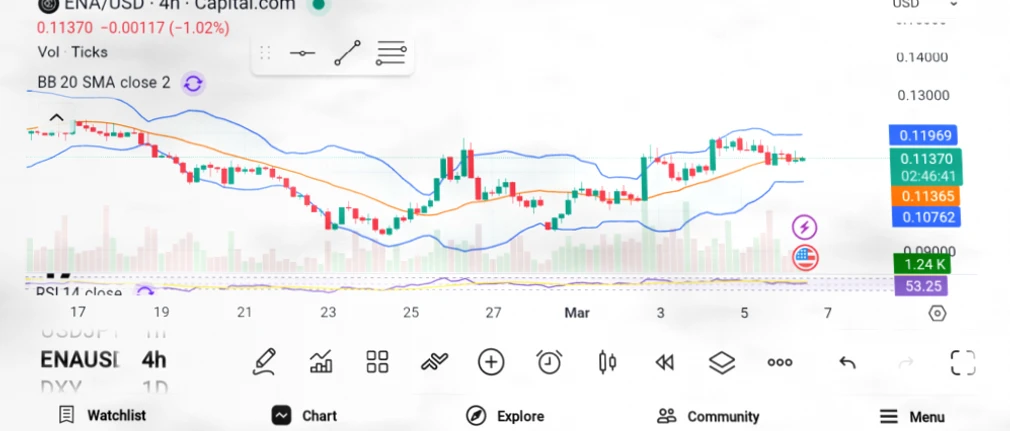This screenshot has width=1010, height=431.
Task: Open the four-square layout grid
Action: (377, 362)
